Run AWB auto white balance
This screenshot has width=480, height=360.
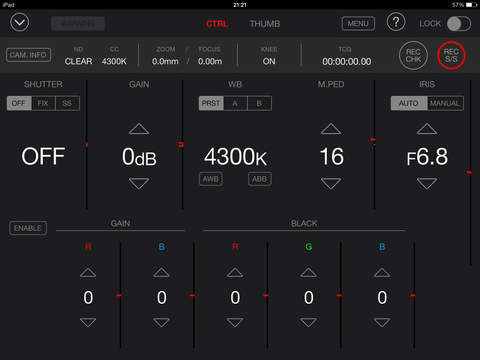click(211, 179)
